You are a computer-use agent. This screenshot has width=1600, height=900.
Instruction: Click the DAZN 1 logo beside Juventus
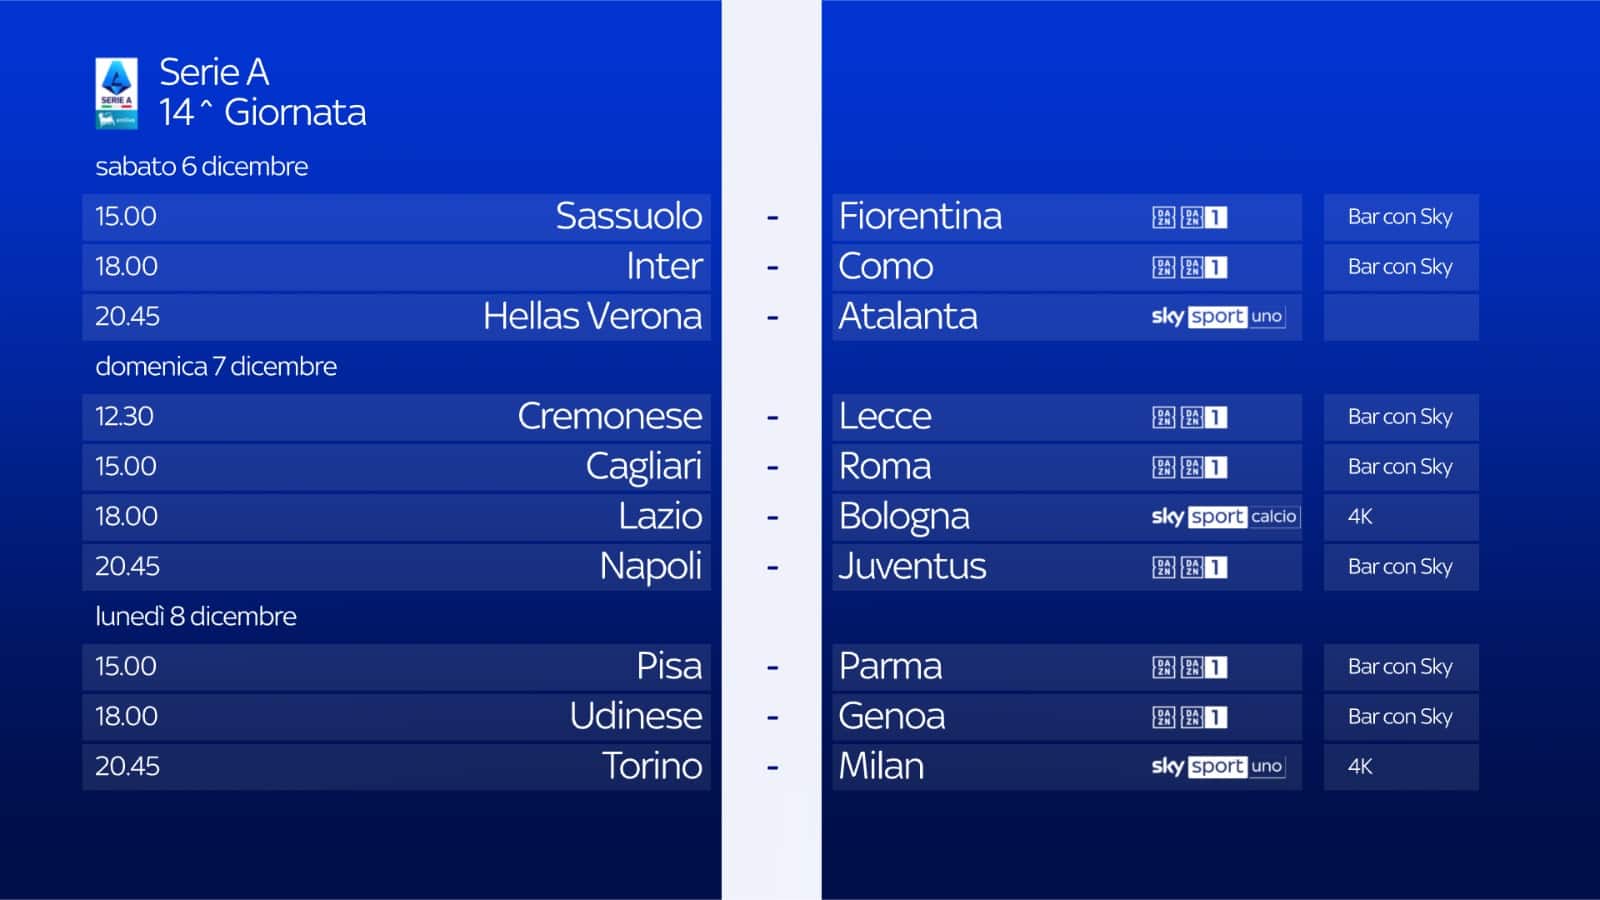point(1189,567)
